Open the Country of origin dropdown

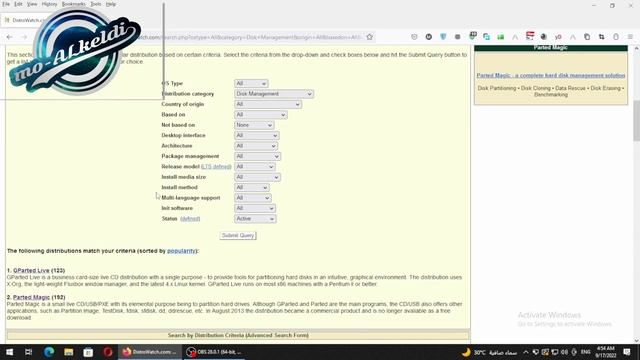268,104
